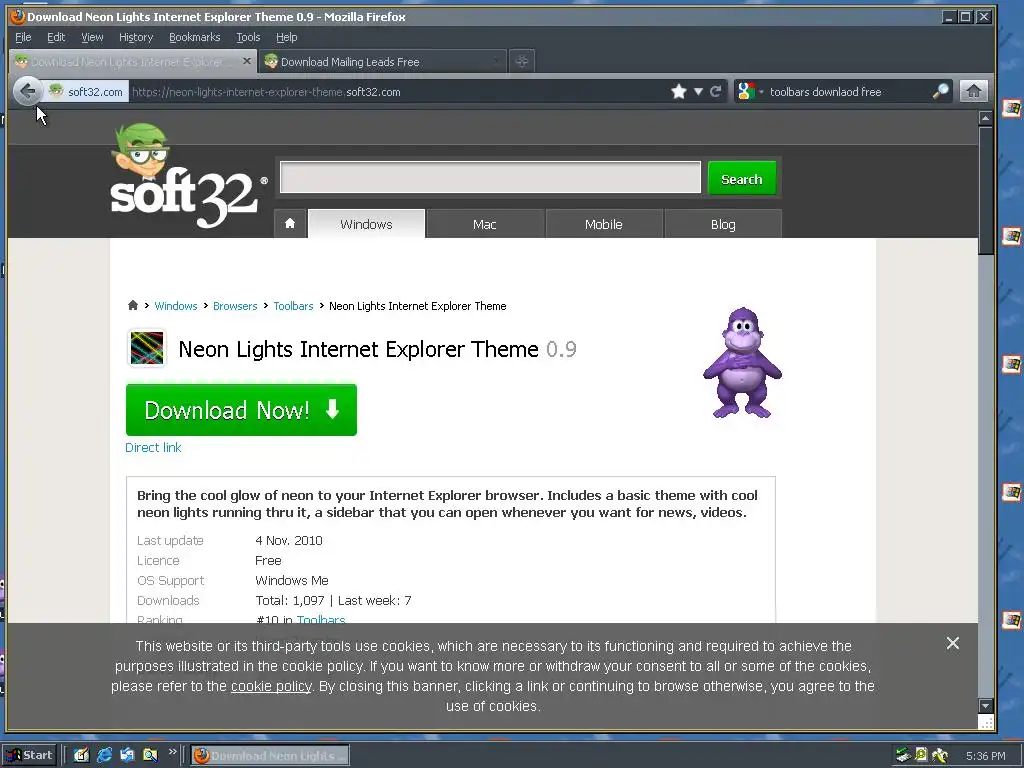Viewport: 1024px width, 768px height.
Task: Open the Windows breadcrumb link
Action: pyautogui.click(x=176, y=306)
